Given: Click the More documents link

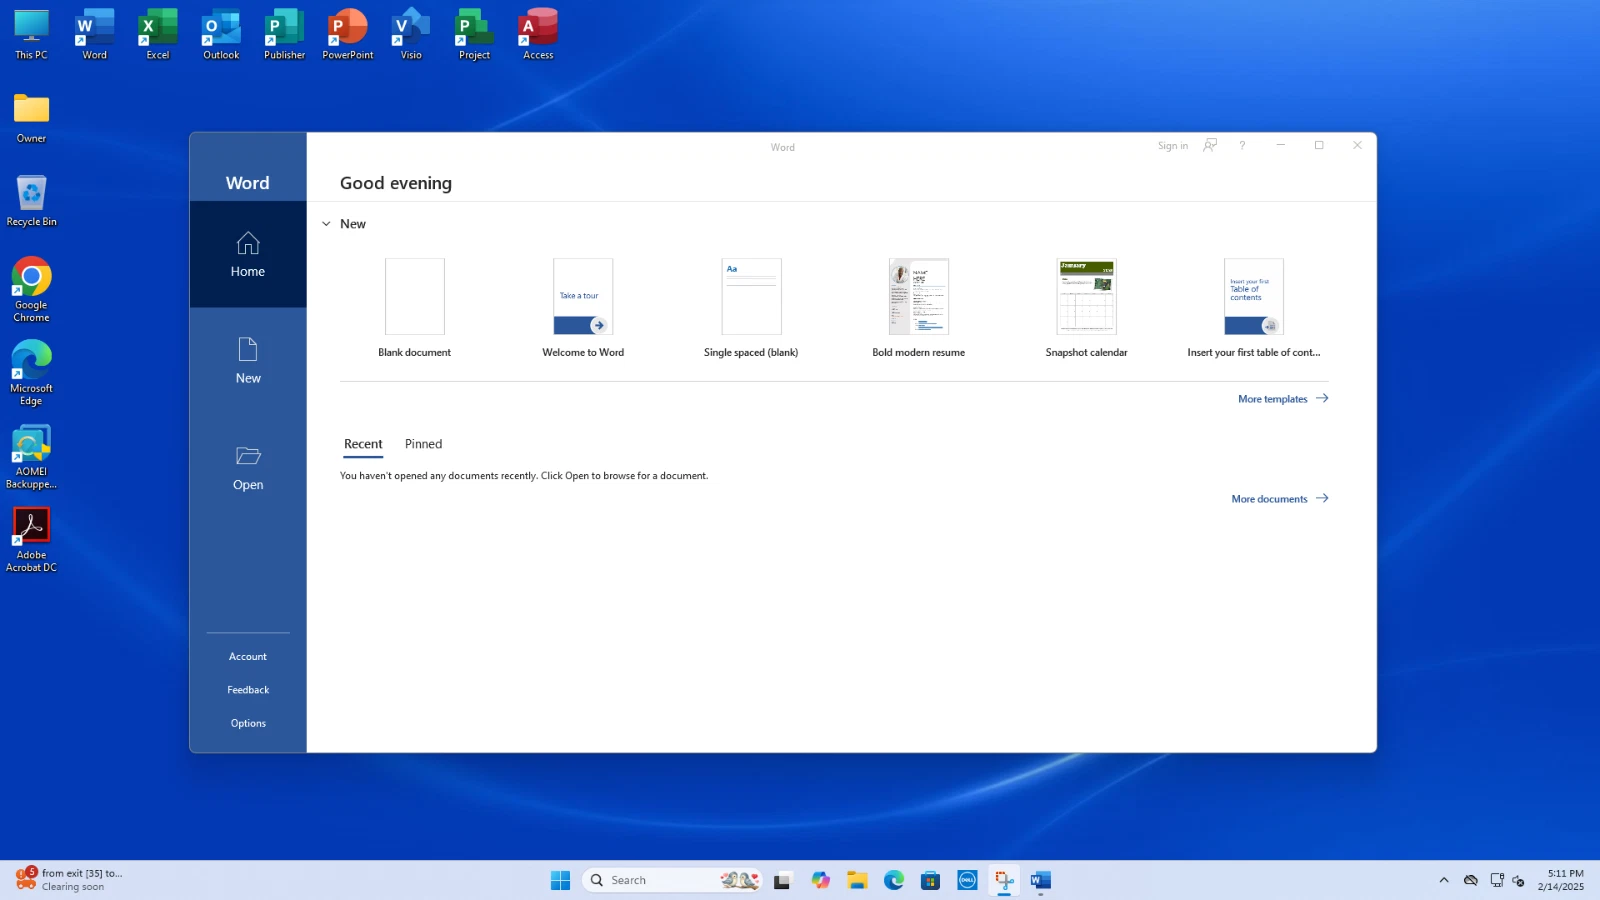Looking at the screenshot, I should [x=1280, y=499].
